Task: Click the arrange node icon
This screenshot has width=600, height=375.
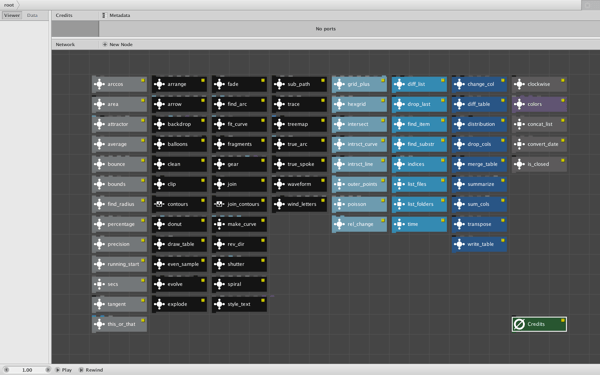Action: click(x=160, y=84)
